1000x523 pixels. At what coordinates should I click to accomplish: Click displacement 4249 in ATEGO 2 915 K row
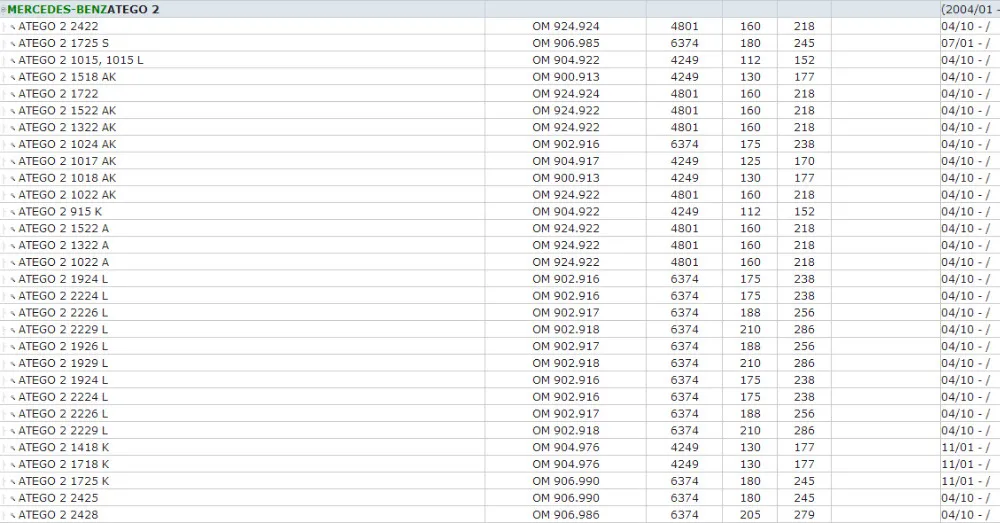click(684, 212)
